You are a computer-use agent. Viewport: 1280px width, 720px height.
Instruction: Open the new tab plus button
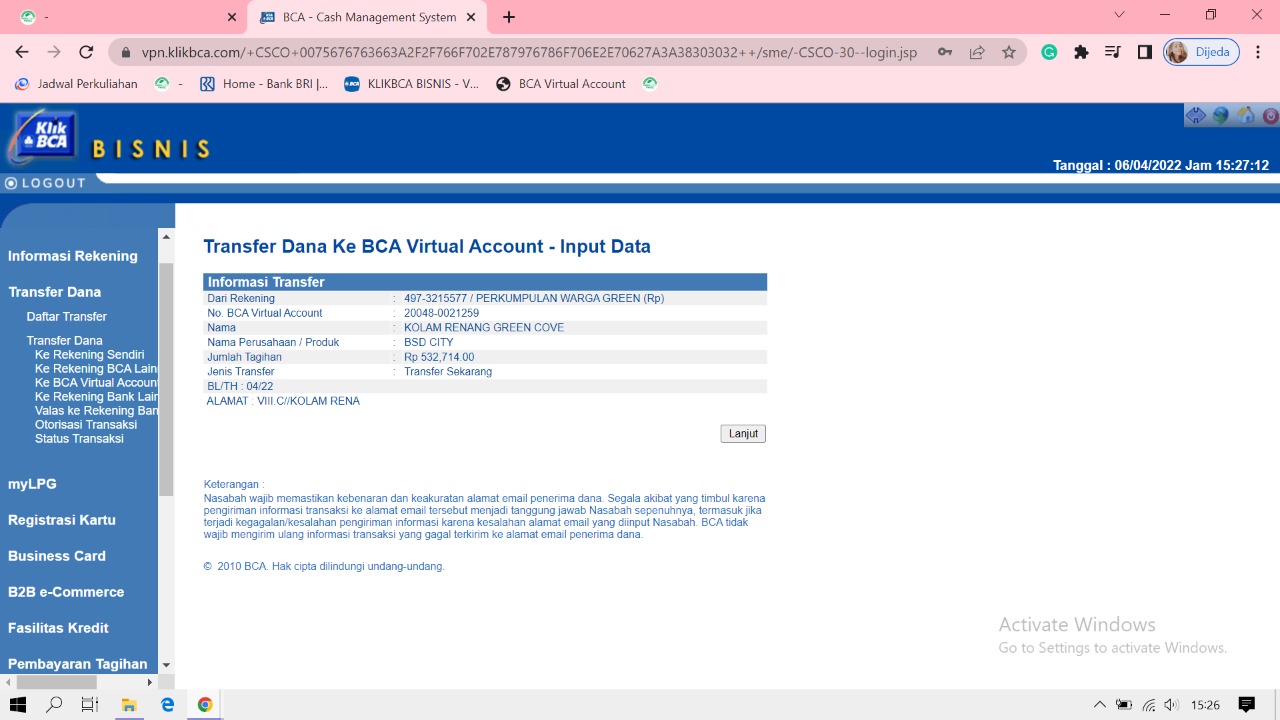pyautogui.click(x=509, y=17)
